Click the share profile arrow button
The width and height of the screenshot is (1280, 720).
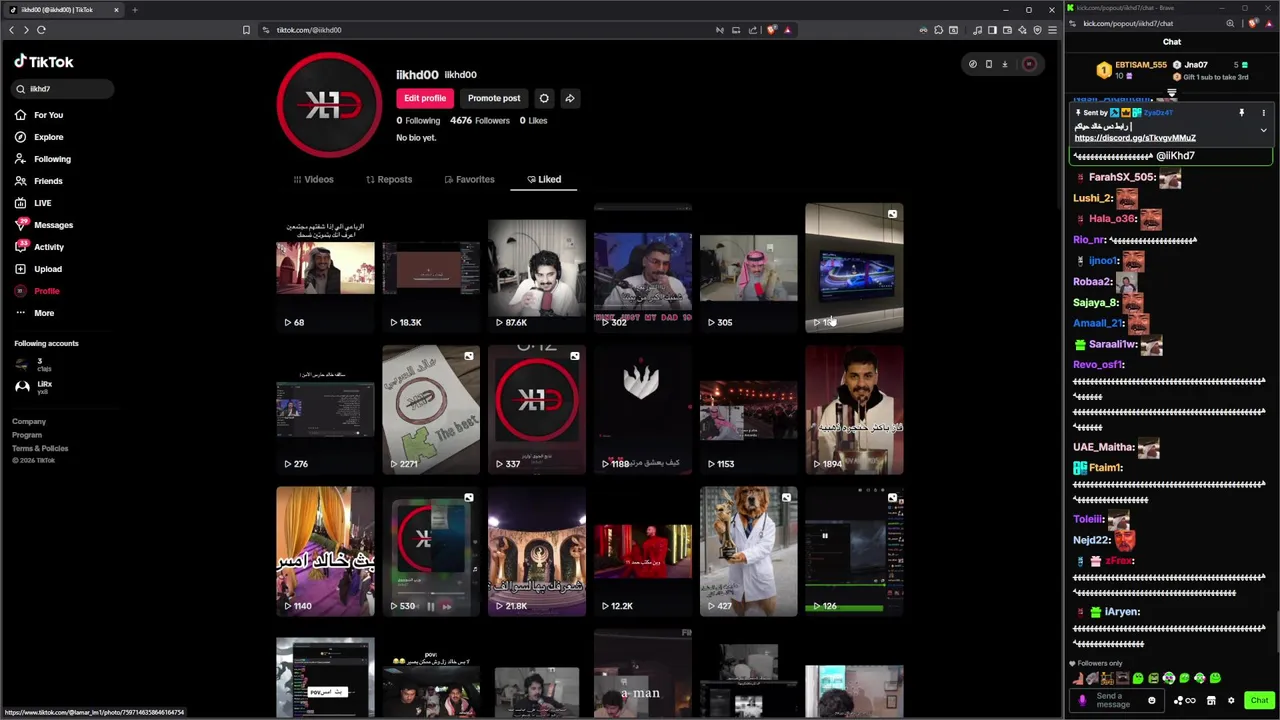coord(569,98)
